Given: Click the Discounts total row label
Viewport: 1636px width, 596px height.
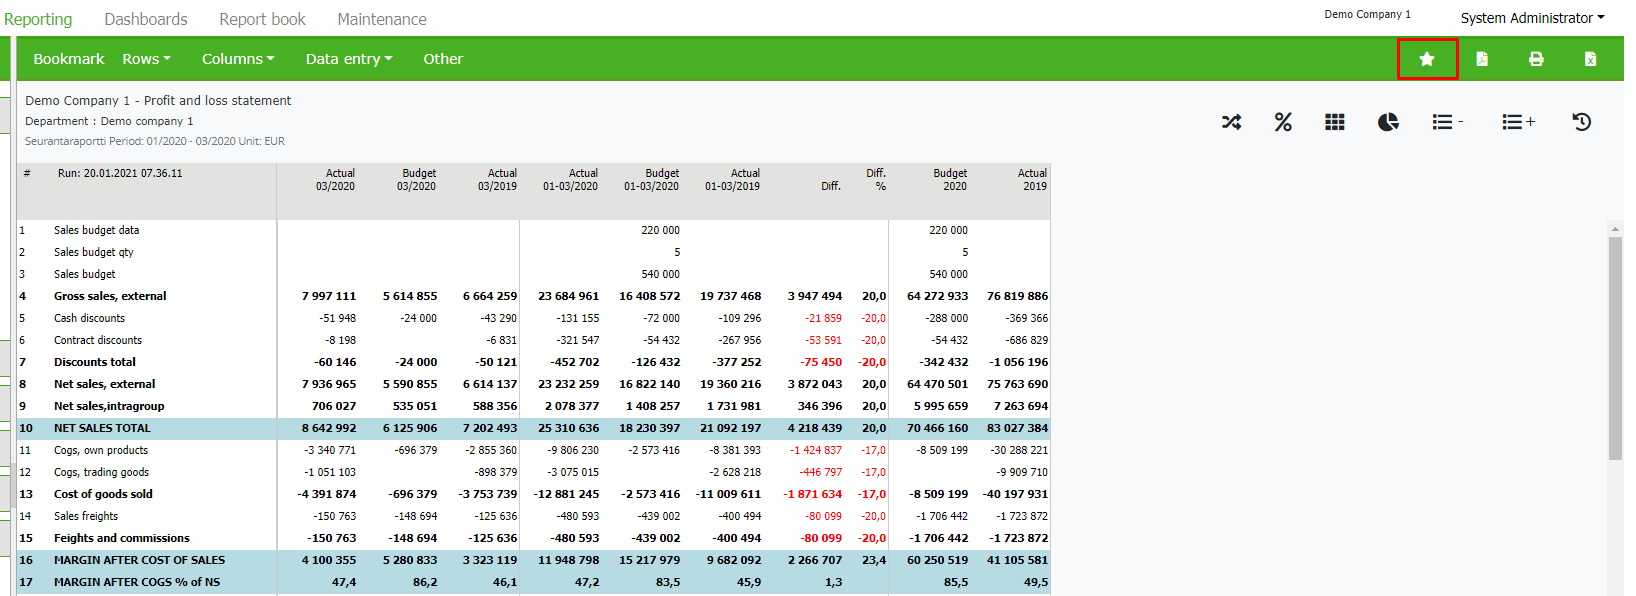Looking at the screenshot, I should [x=95, y=362].
